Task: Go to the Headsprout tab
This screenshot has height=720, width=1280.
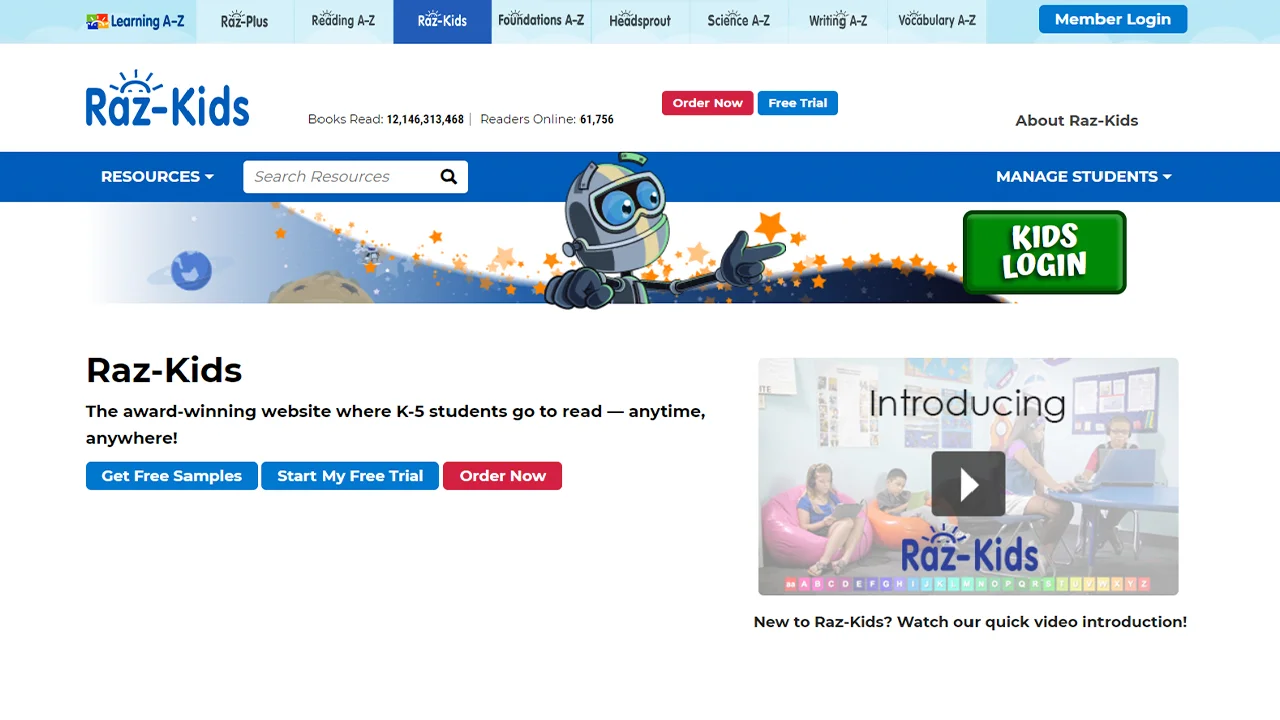Action: pos(640,21)
